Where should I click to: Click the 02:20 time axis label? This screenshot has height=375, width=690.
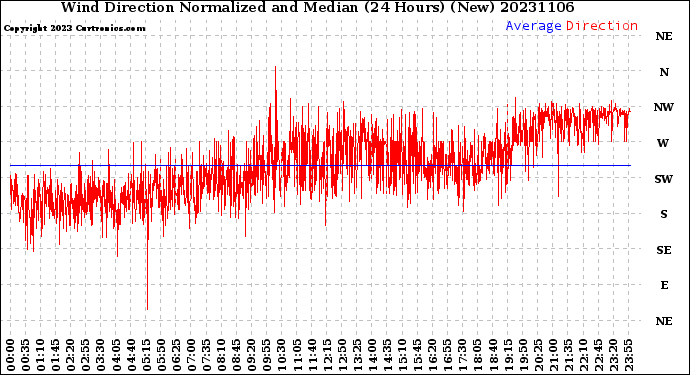tap(71, 355)
